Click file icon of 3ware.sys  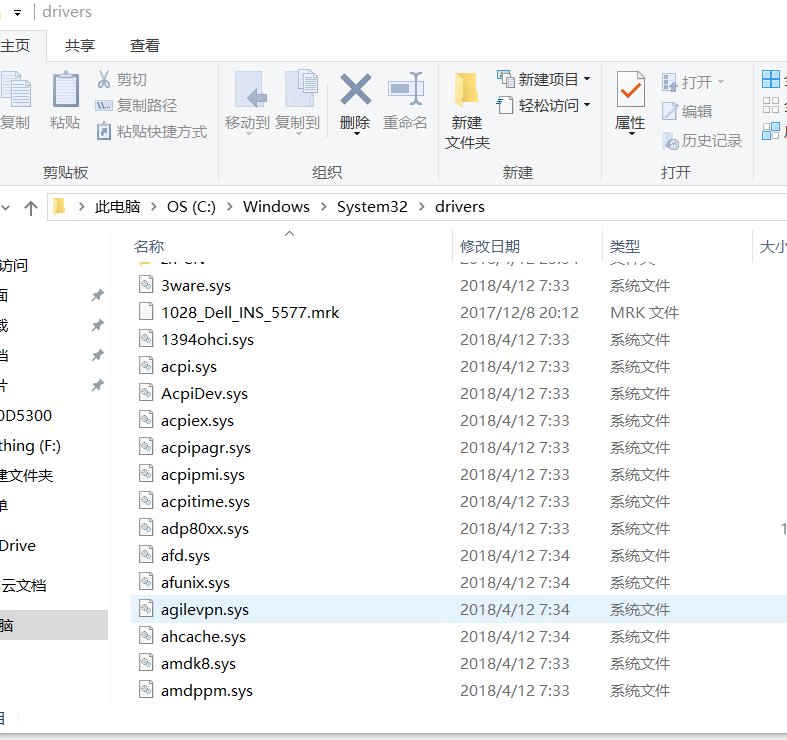(x=146, y=285)
